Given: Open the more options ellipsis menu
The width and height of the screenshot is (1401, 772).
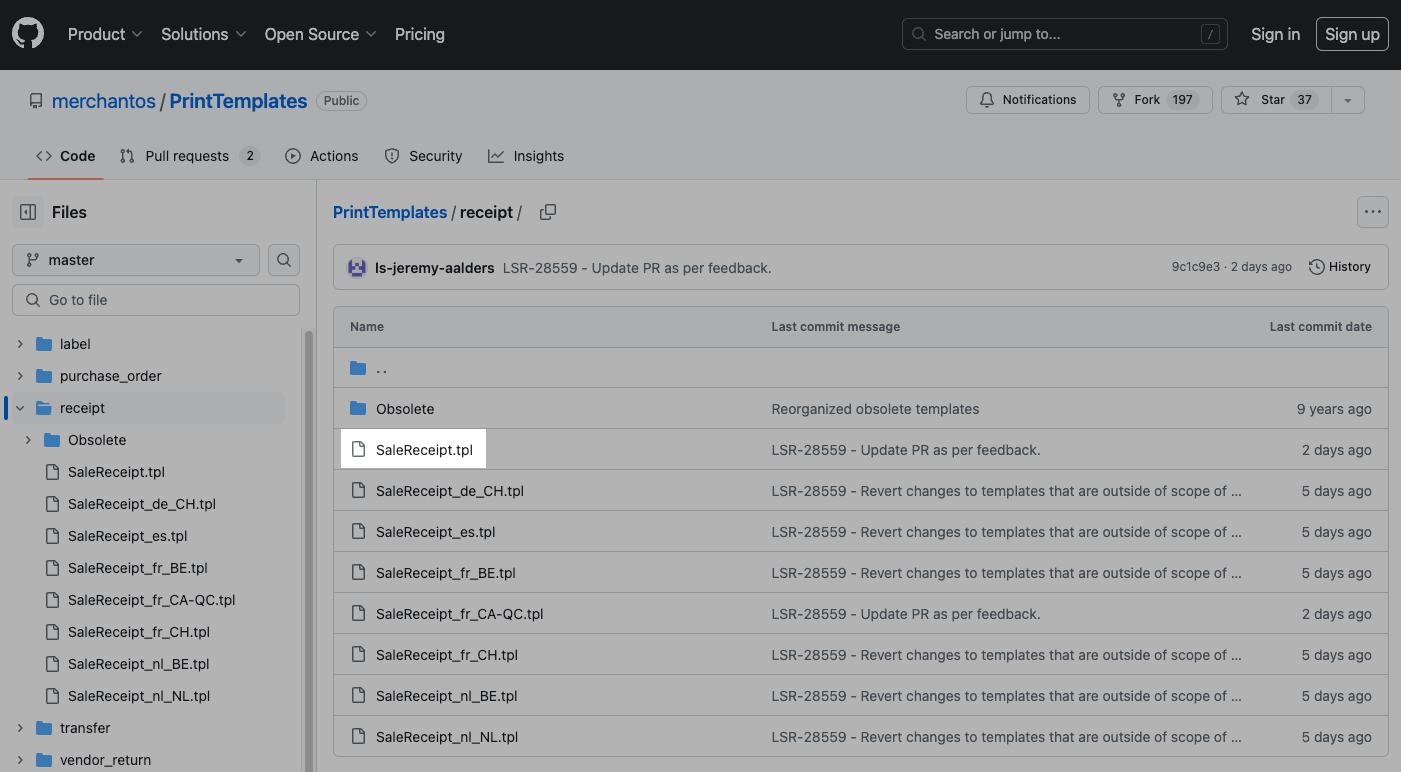Looking at the screenshot, I should click(x=1372, y=212).
